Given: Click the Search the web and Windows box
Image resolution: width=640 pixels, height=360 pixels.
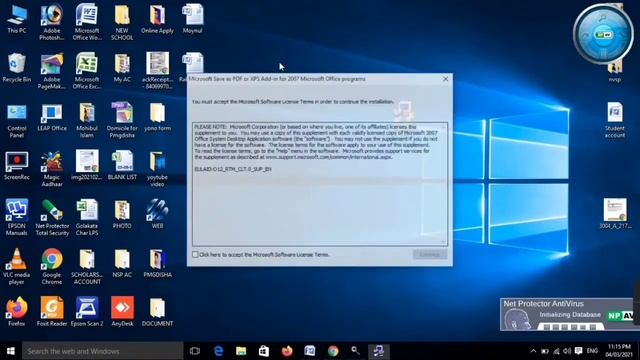Looking at the screenshot, I should pyautogui.click(x=103, y=351).
